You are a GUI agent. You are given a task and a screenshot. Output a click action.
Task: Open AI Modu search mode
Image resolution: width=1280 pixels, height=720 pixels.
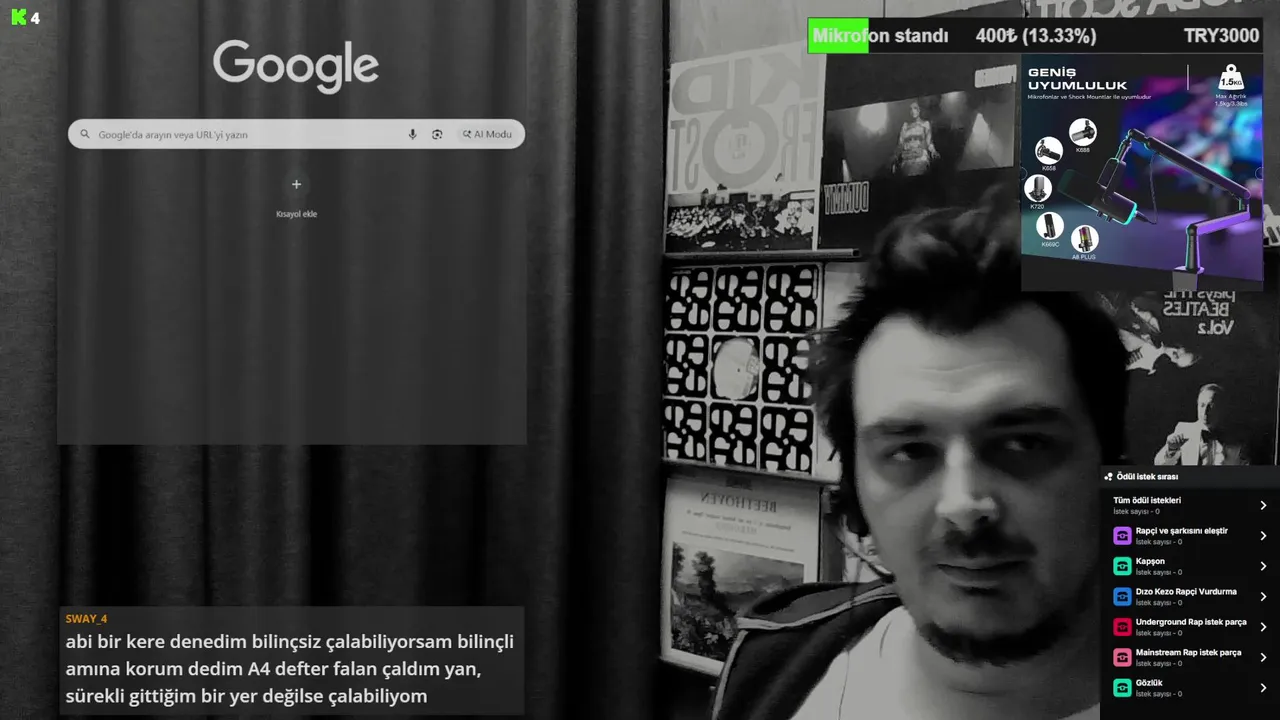point(487,134)
